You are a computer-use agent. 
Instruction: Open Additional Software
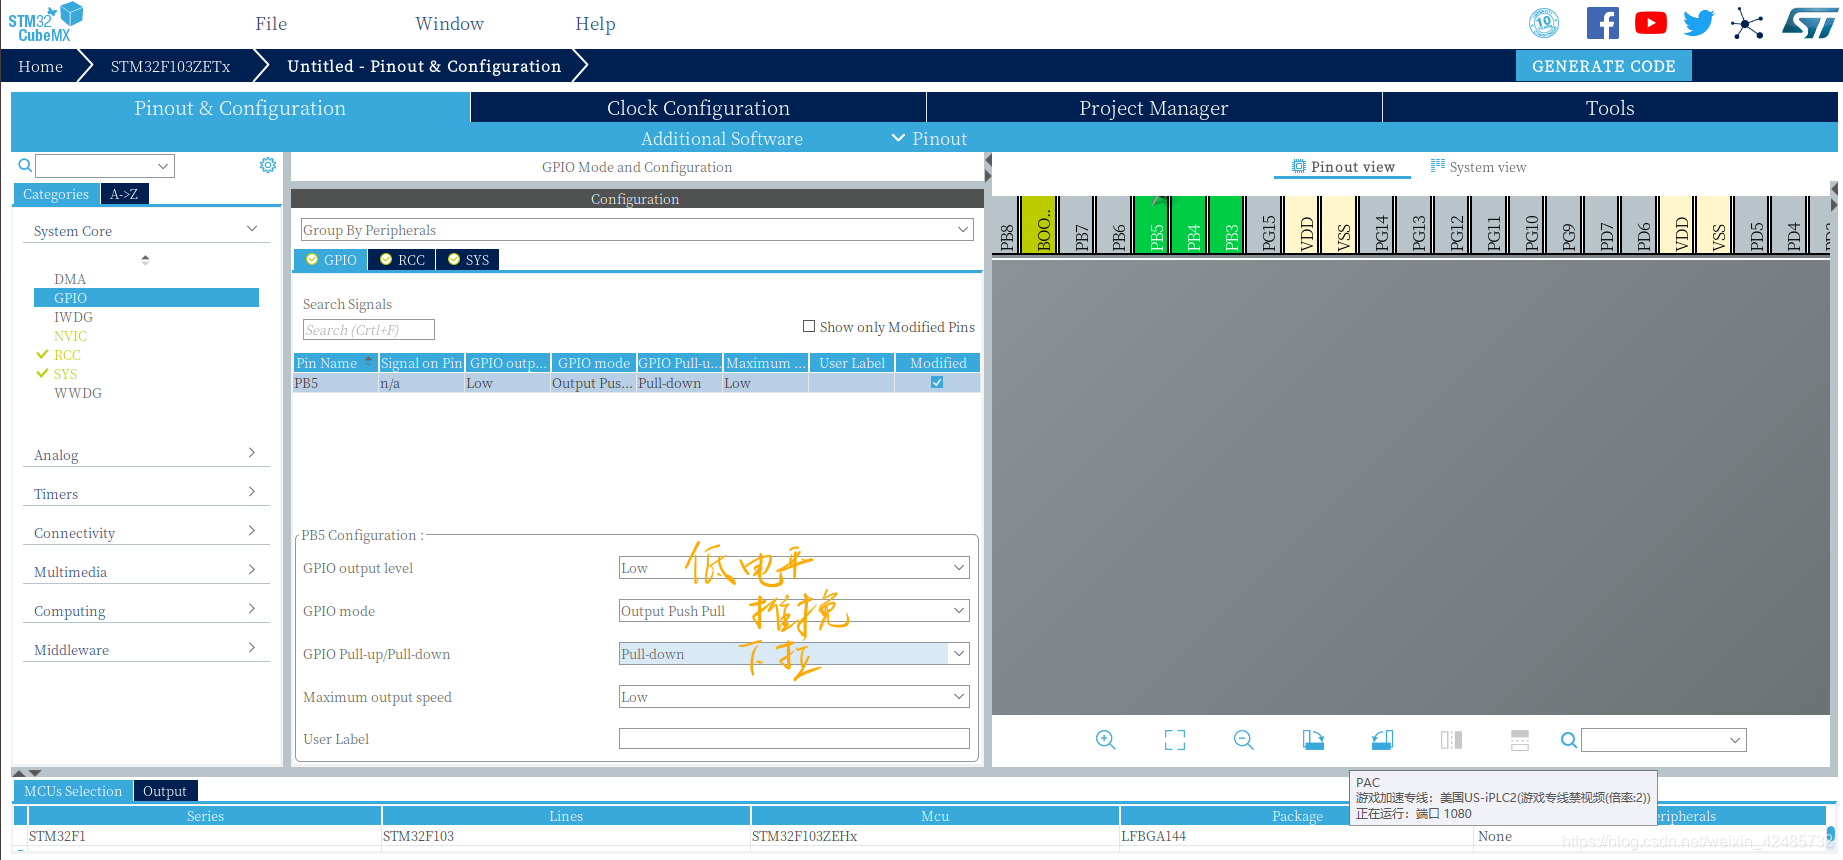[721, 139]
